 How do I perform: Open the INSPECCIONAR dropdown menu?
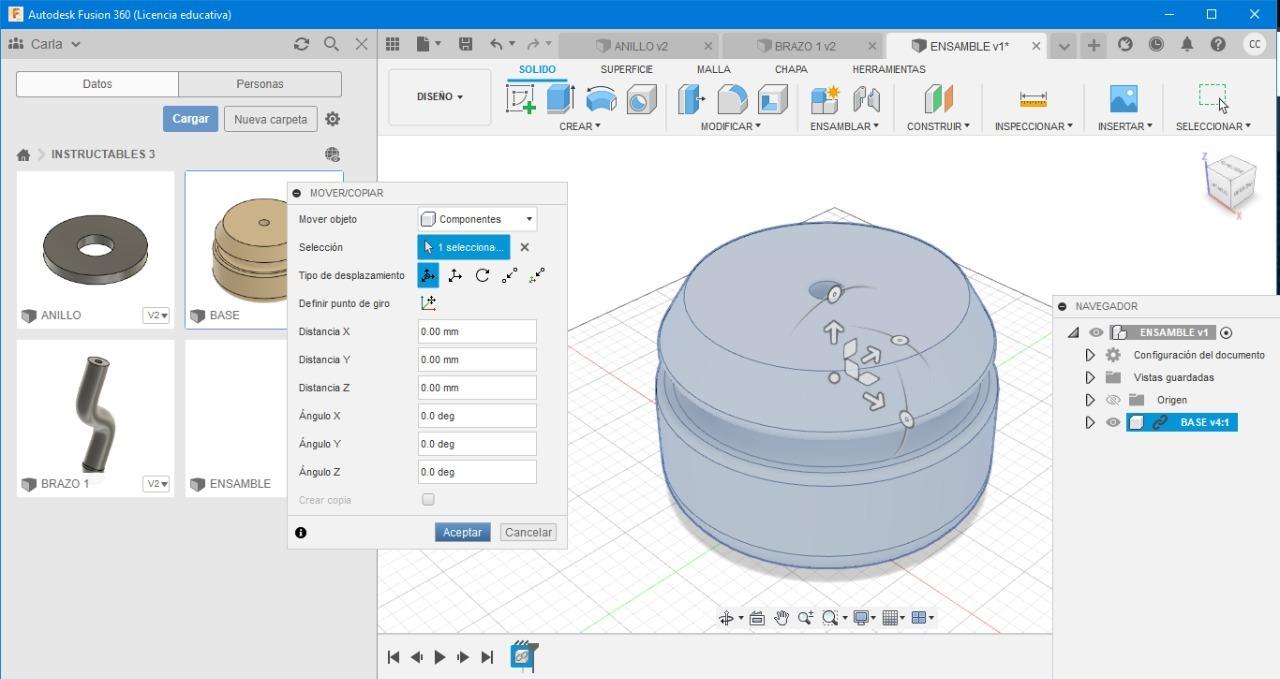click(1033, 126)
